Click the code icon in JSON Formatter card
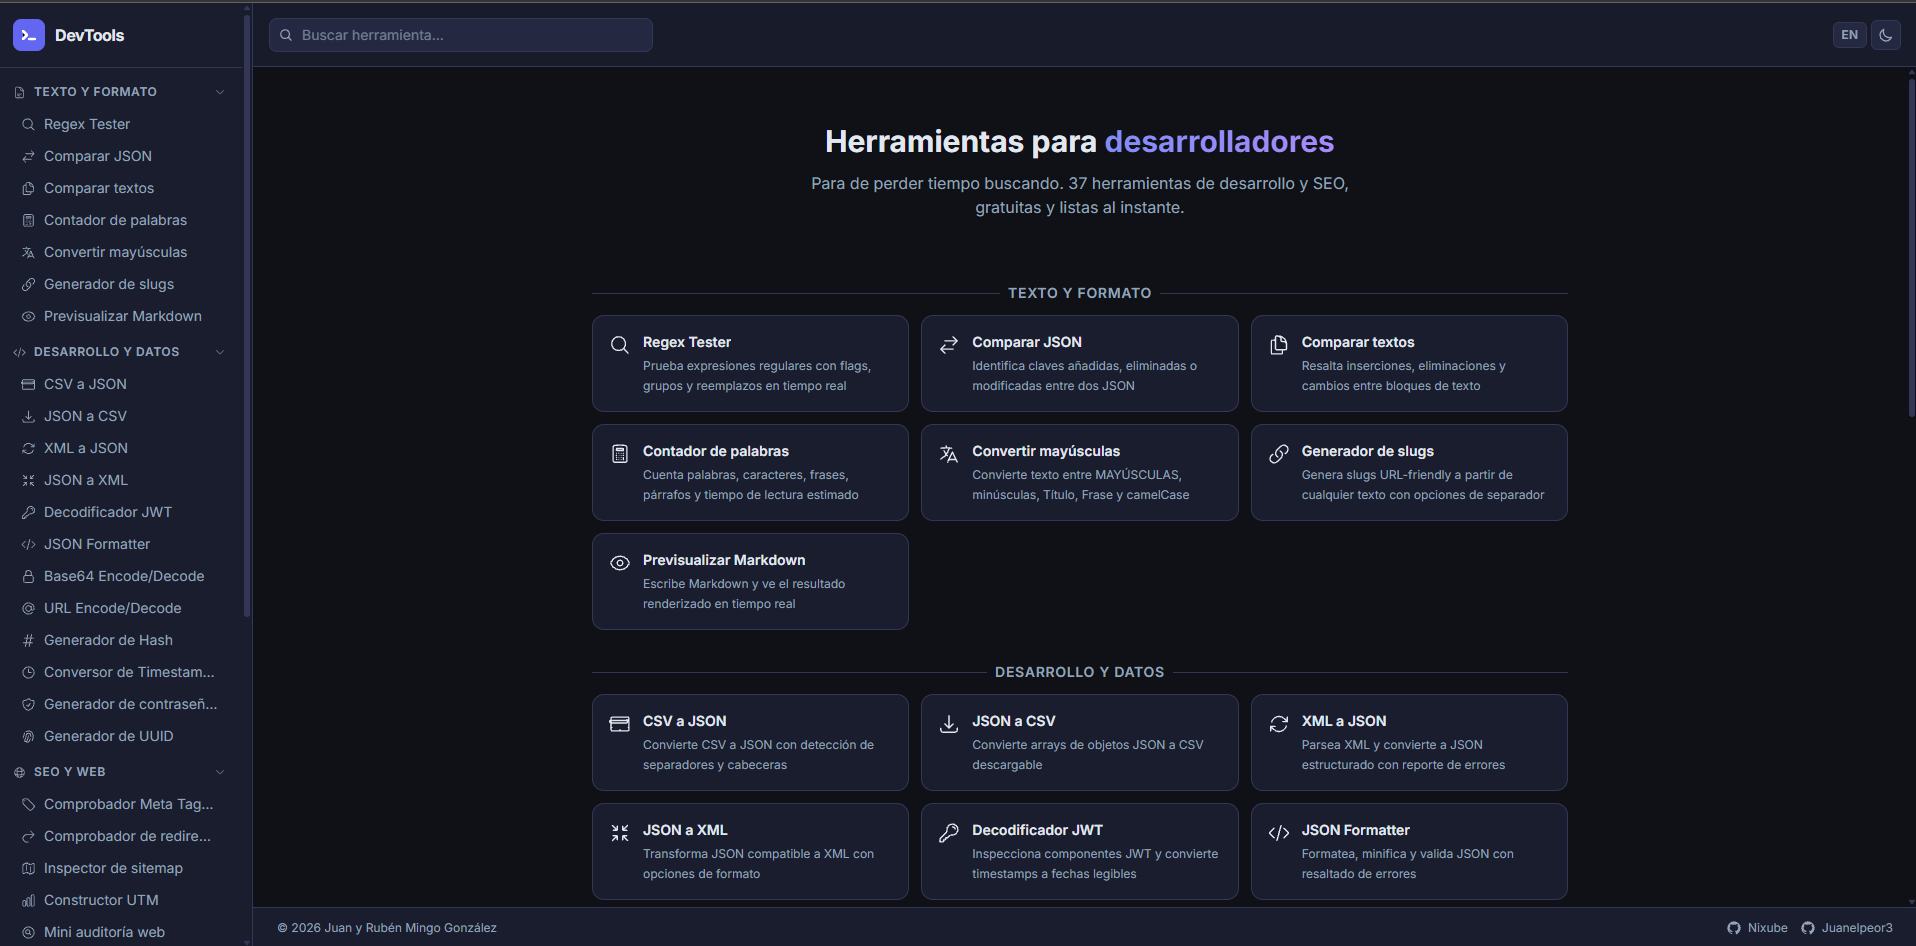Viewport: 1916px width, 946px height. [x=1279, y=833]
